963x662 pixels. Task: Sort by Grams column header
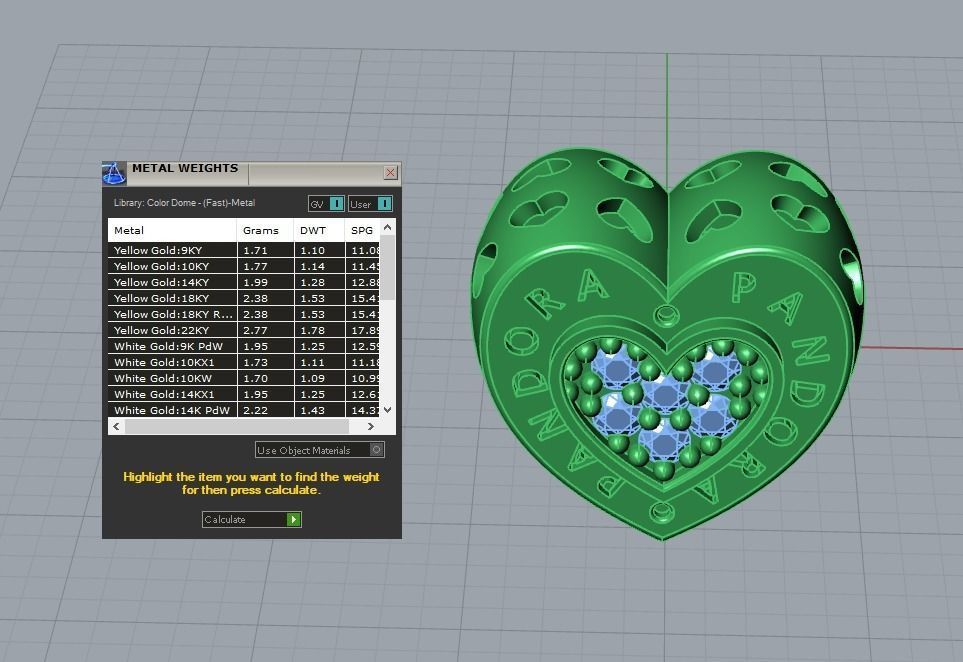coord(265,230)
